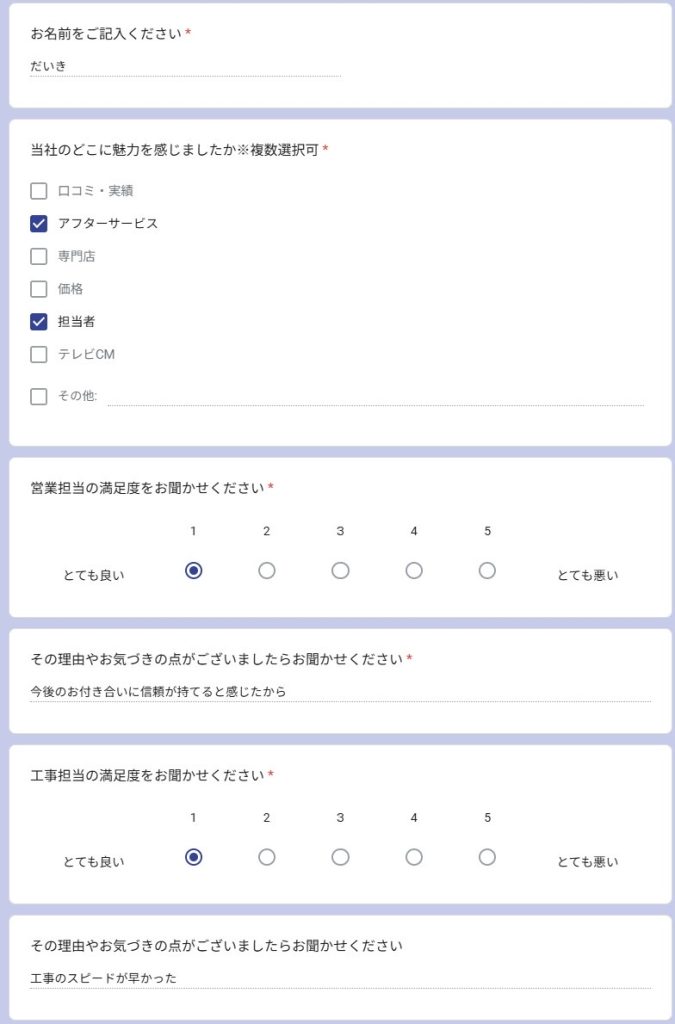Uncheck the アフターサービス checkbox
Image resolution: width=675 pixels, height=1024 pixels.
(x=39, y=223)
